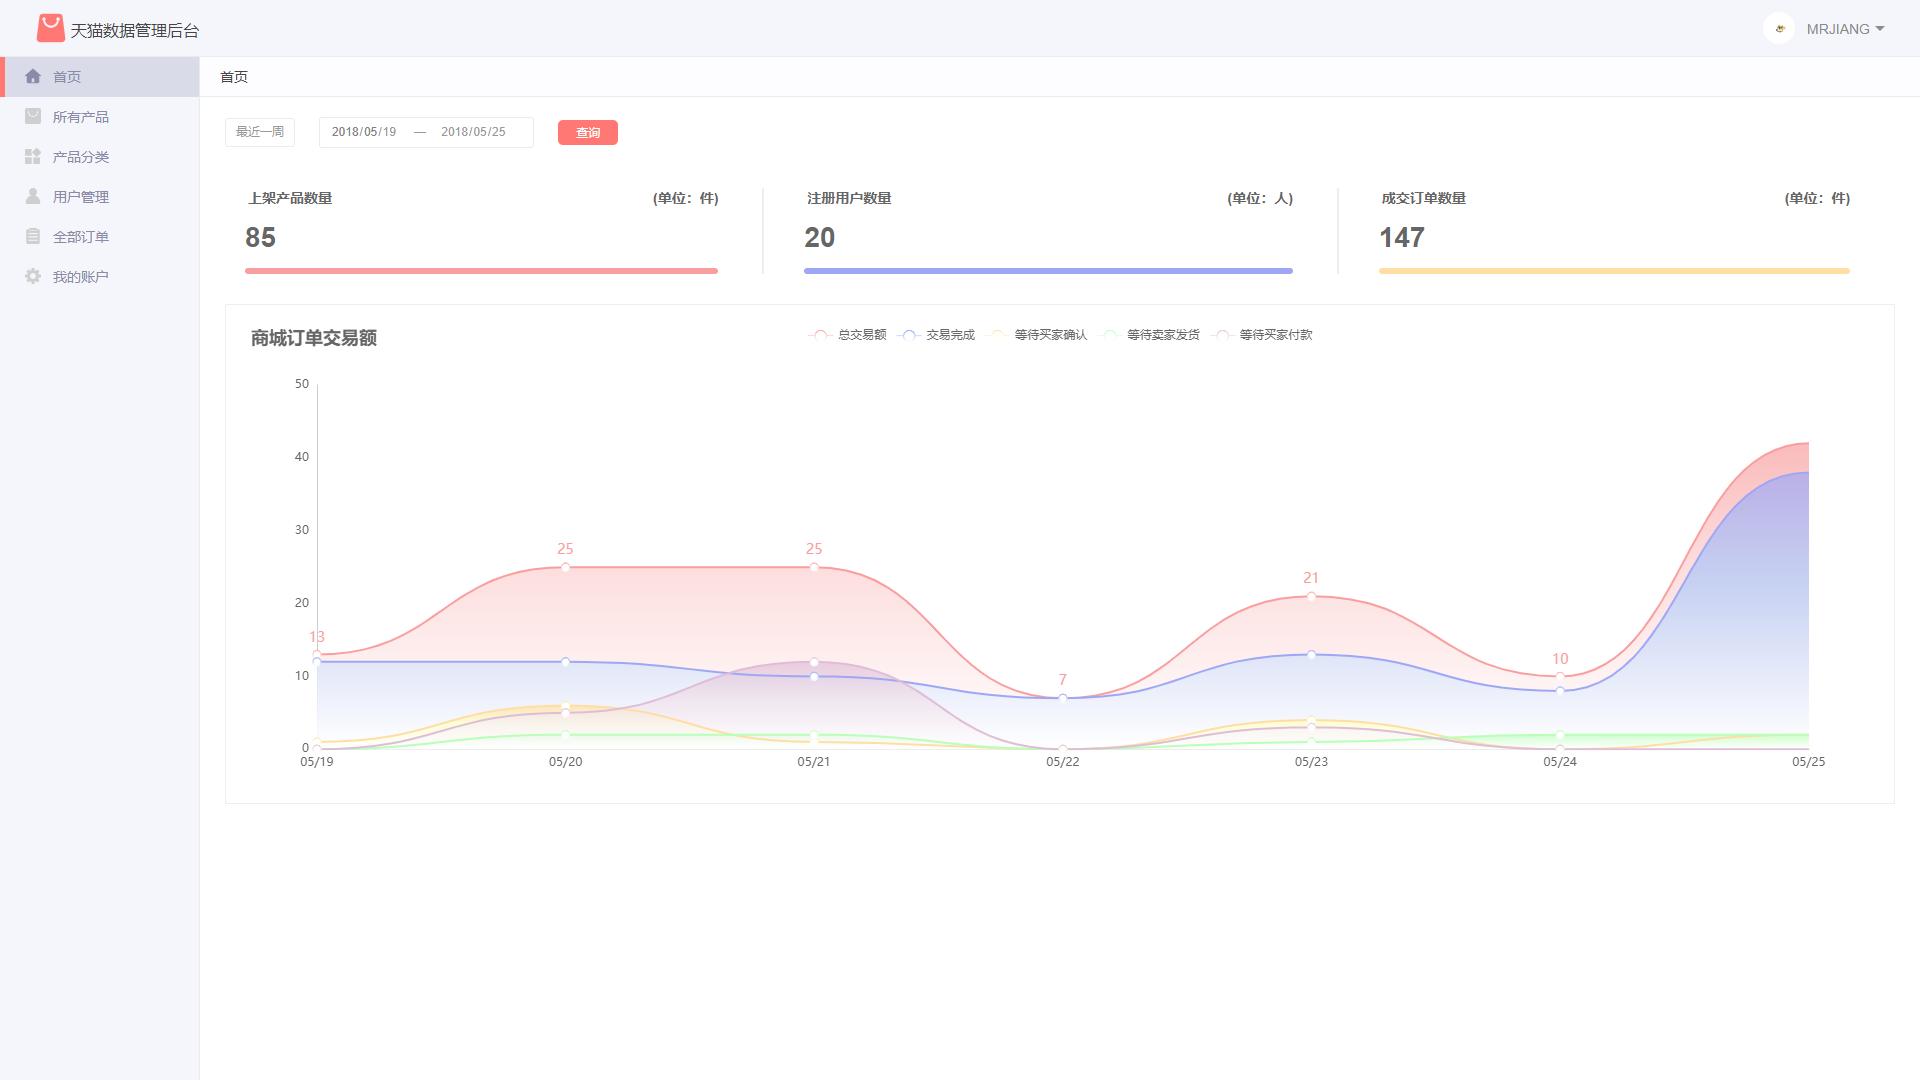This screenshot has height=1080, width=1920.
Task: Open the MRJIANG account dropdown
Action: 1845,29
